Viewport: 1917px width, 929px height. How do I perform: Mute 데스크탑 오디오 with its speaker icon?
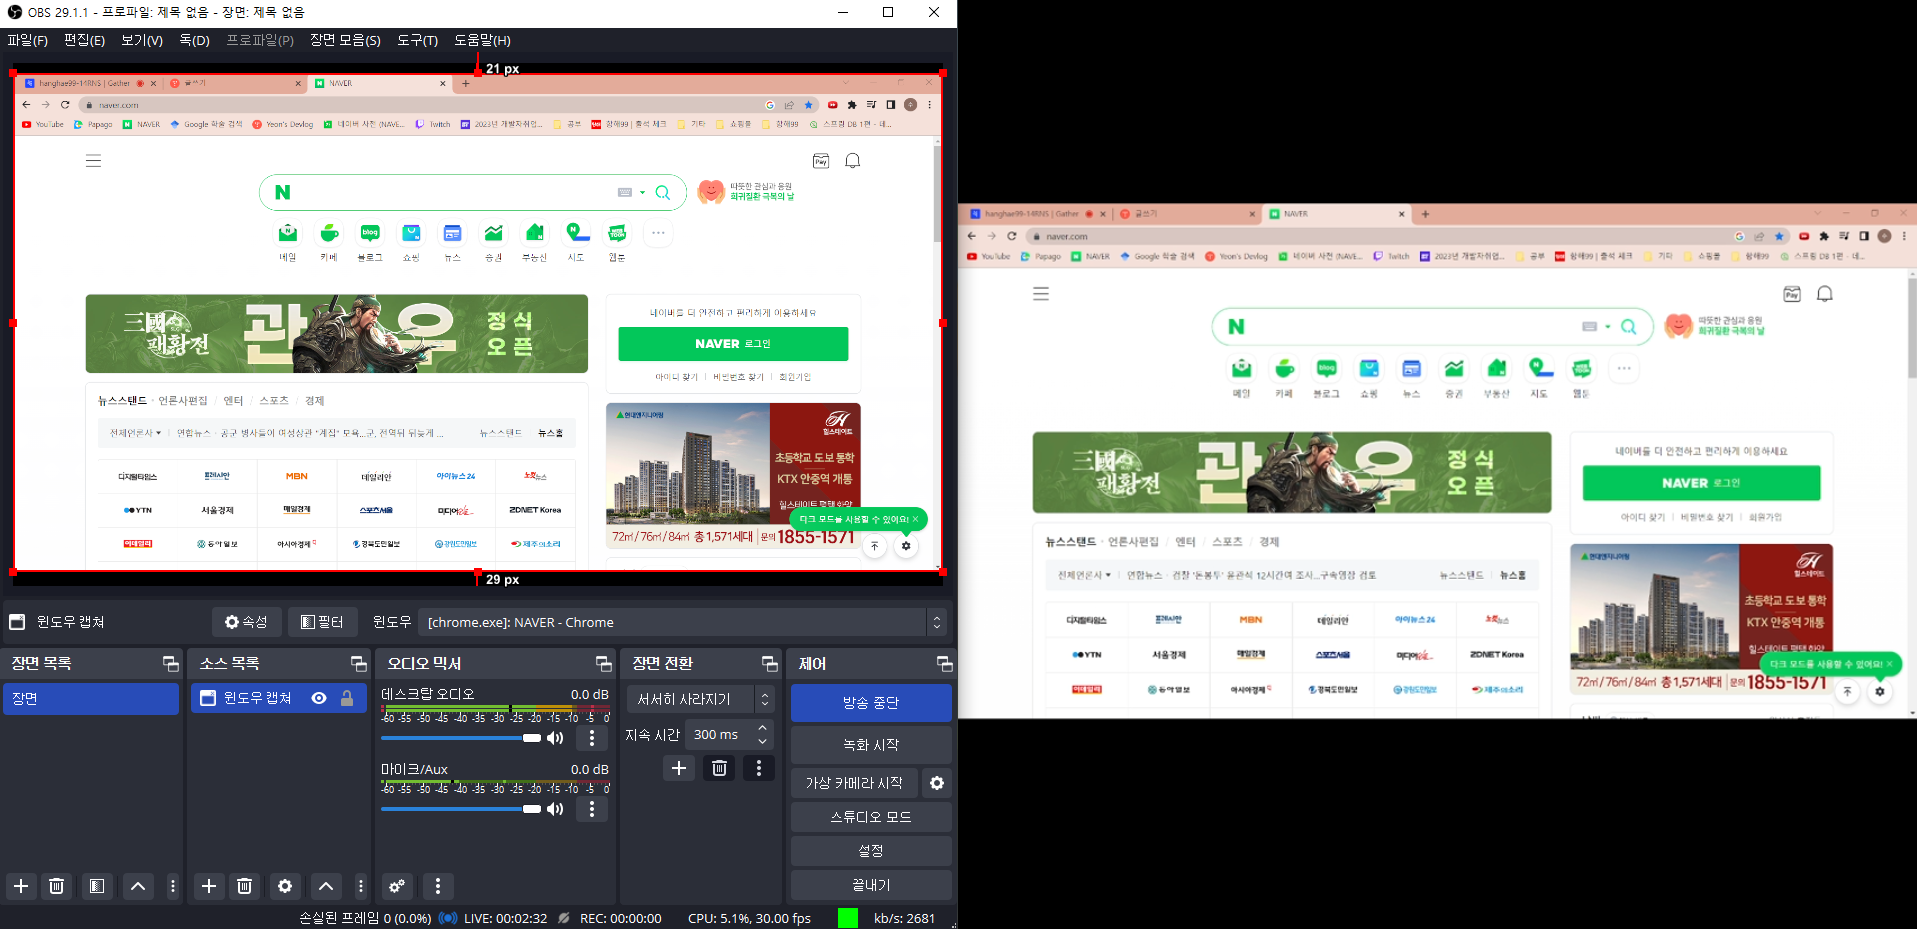[x=555, y=738]
